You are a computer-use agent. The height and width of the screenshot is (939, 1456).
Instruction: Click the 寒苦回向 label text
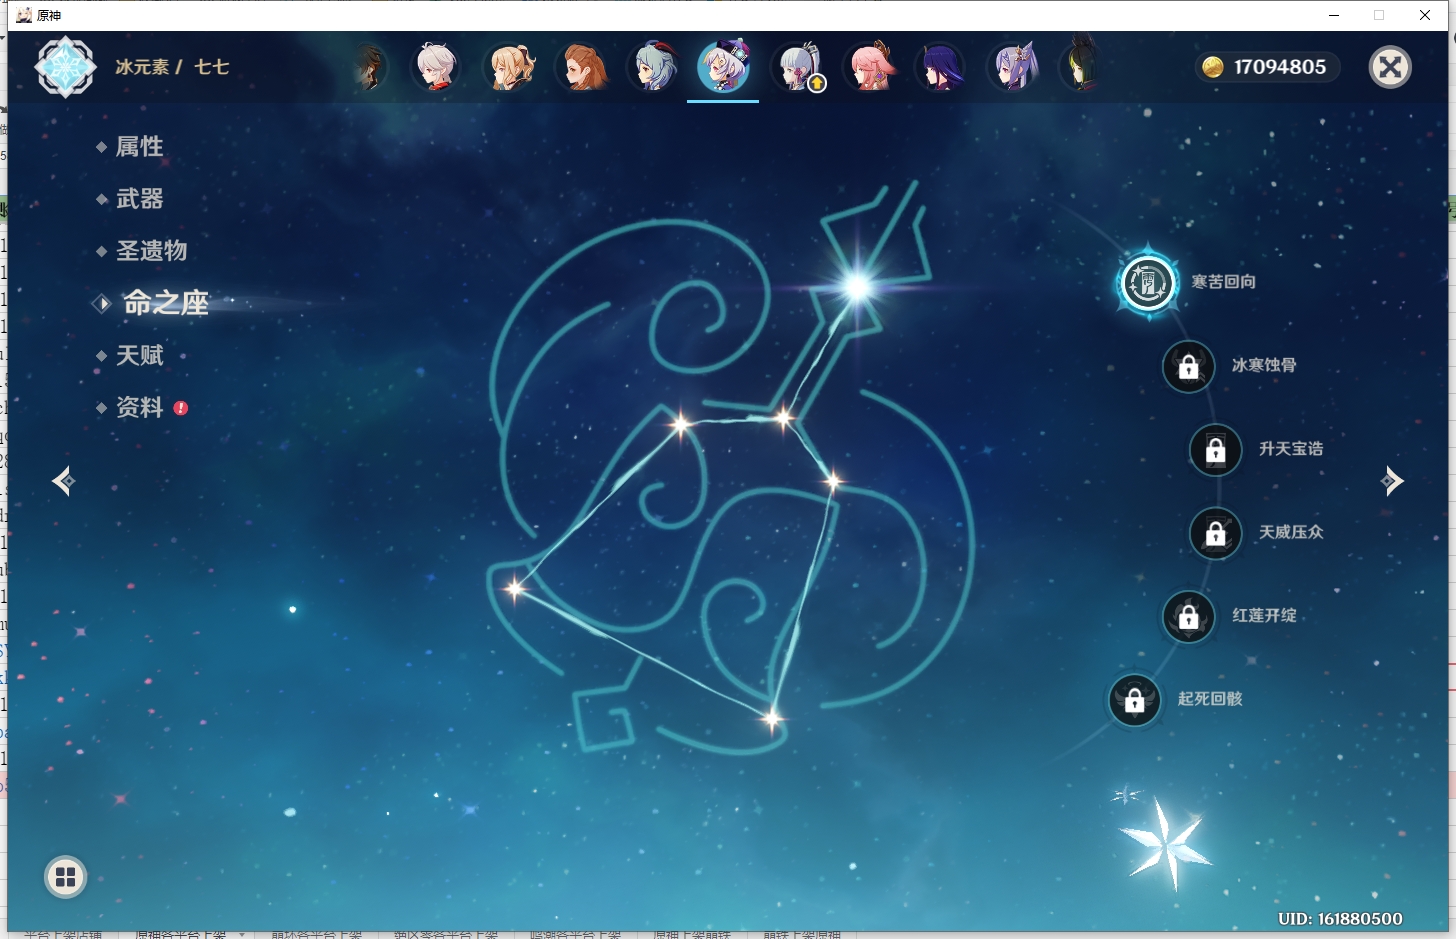pos(1223,282)
